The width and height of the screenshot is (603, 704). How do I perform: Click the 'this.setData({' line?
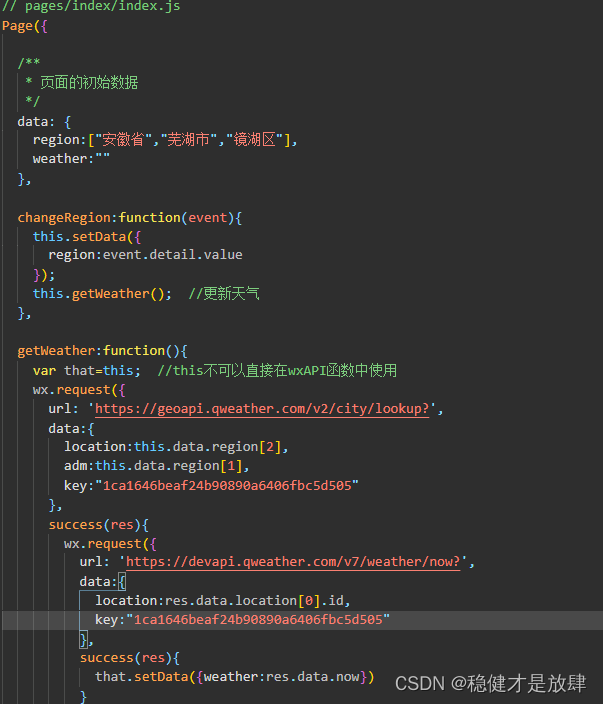tap(87, 237)
